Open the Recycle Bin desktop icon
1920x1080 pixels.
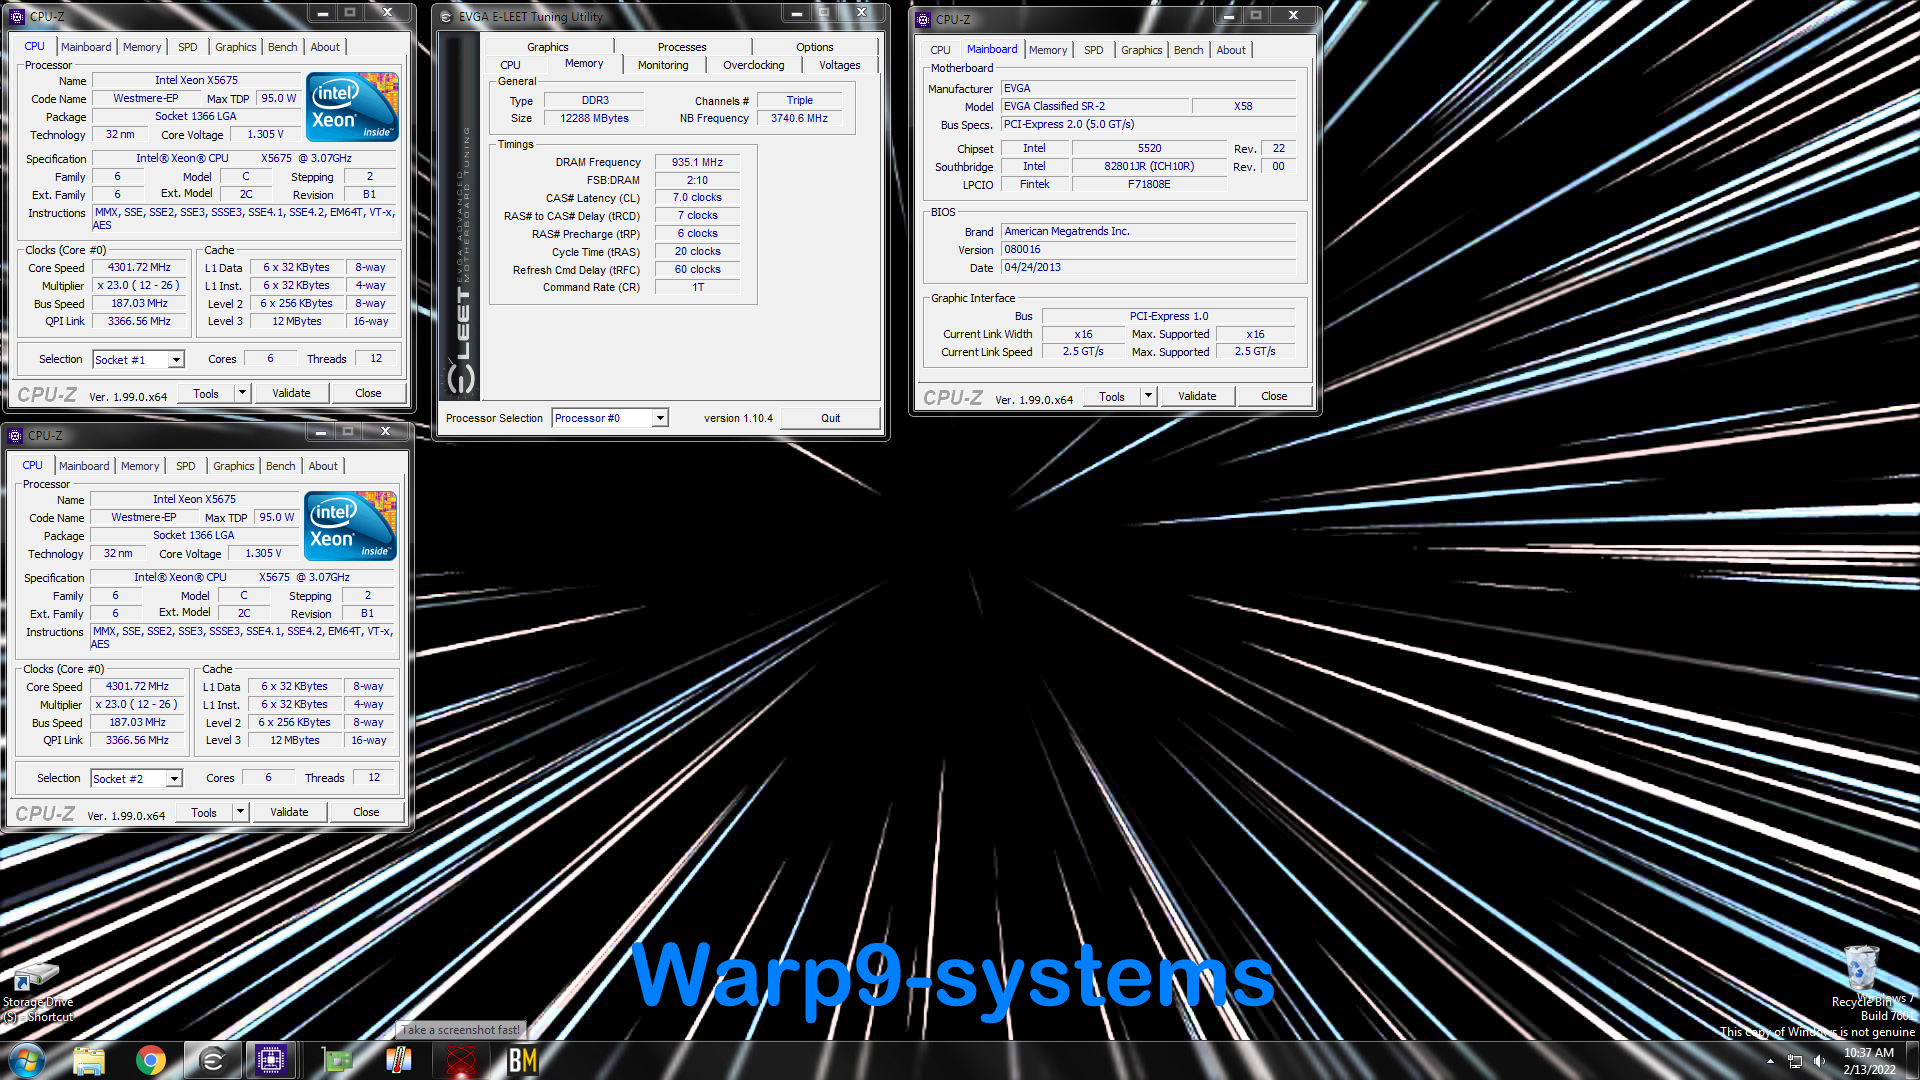pos(1862,974)
